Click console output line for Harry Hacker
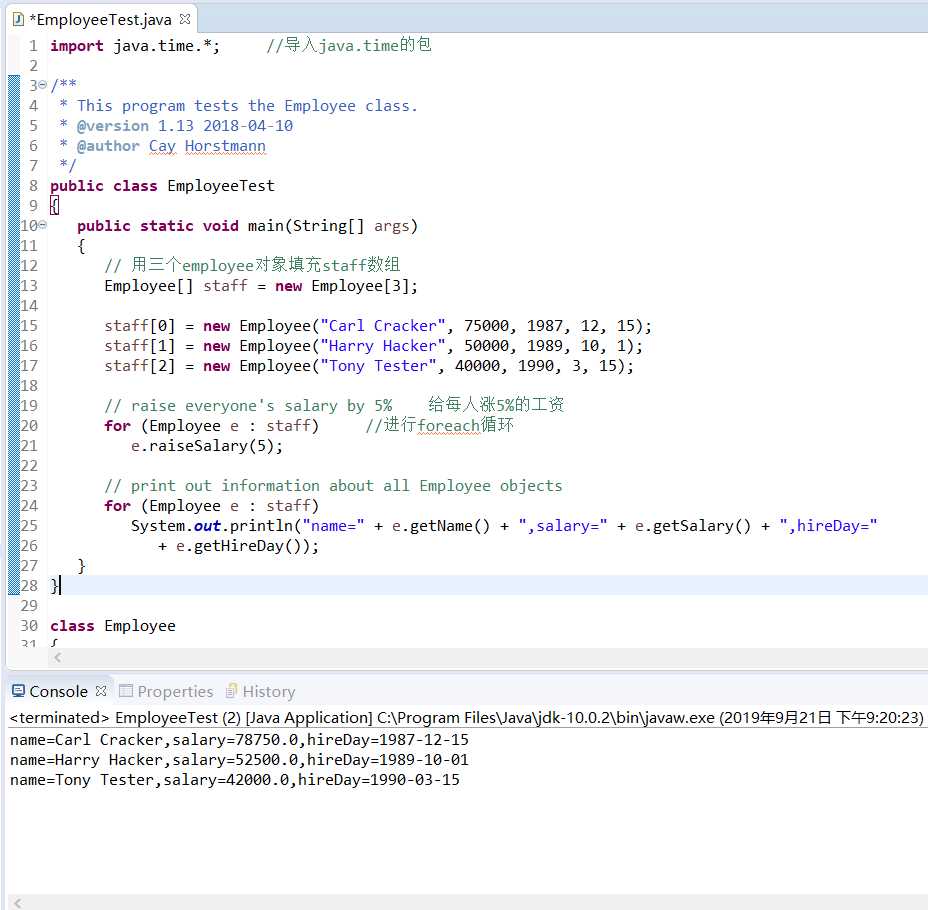 [x=239, y=760]
